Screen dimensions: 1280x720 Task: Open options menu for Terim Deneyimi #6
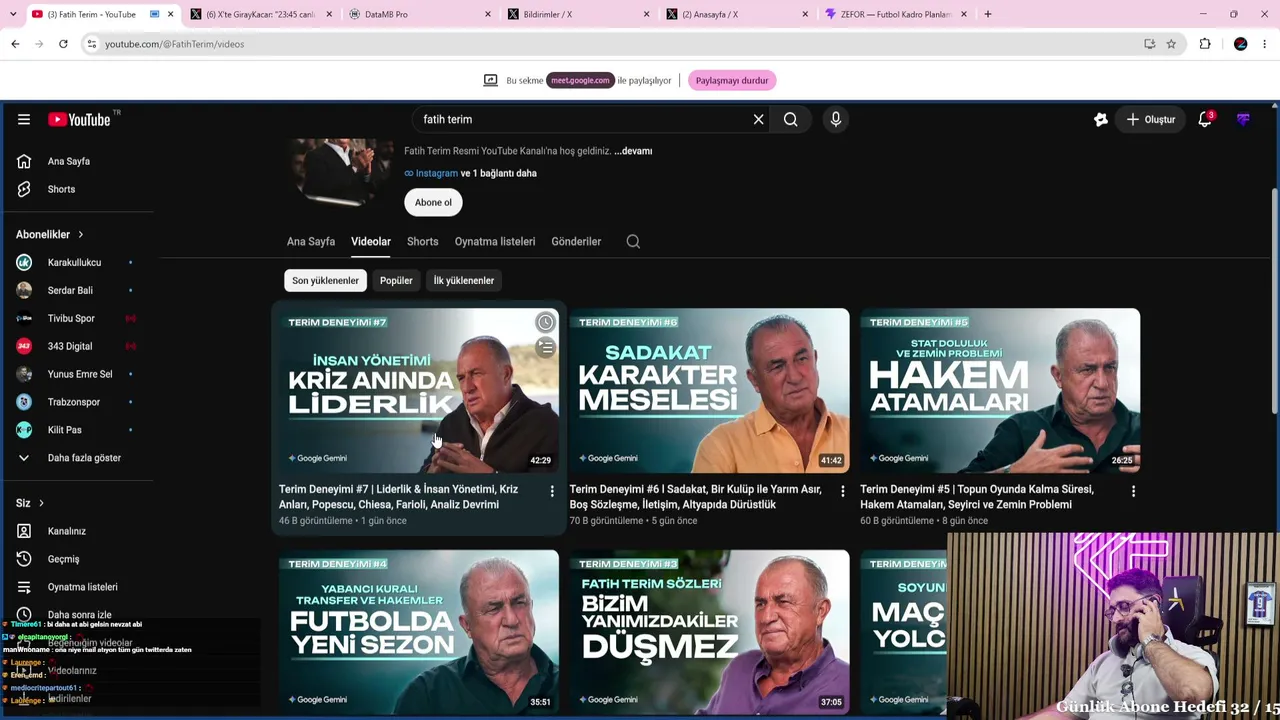click(x=842, y=491)
